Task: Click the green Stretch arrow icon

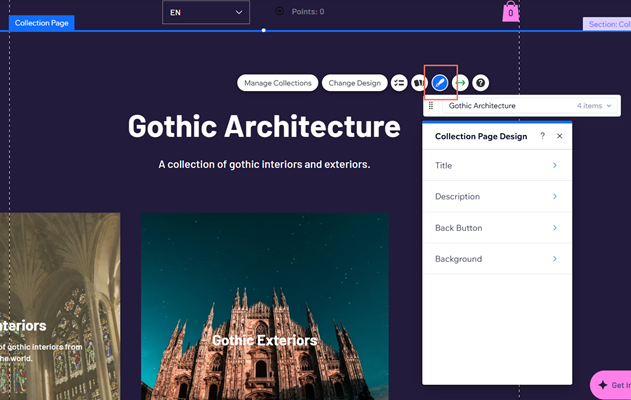Action: [461, 83]
